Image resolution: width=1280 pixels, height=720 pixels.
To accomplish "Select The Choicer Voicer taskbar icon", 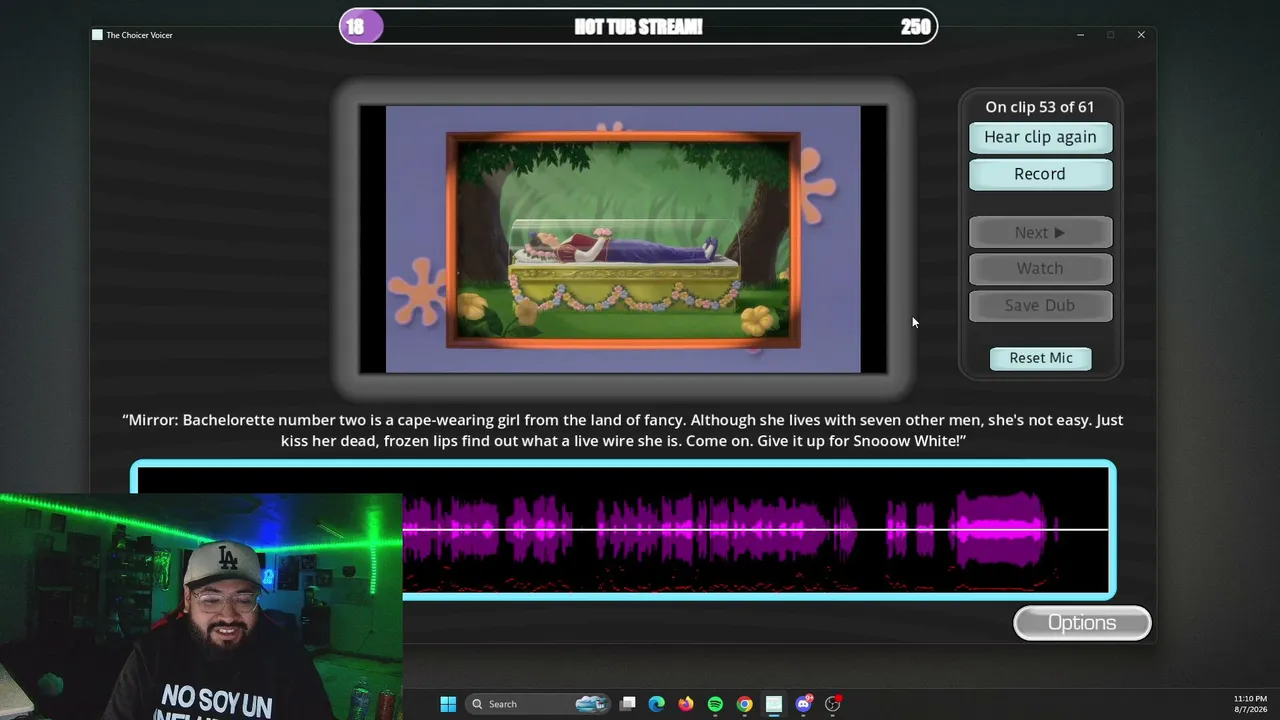I will [773, 704].
